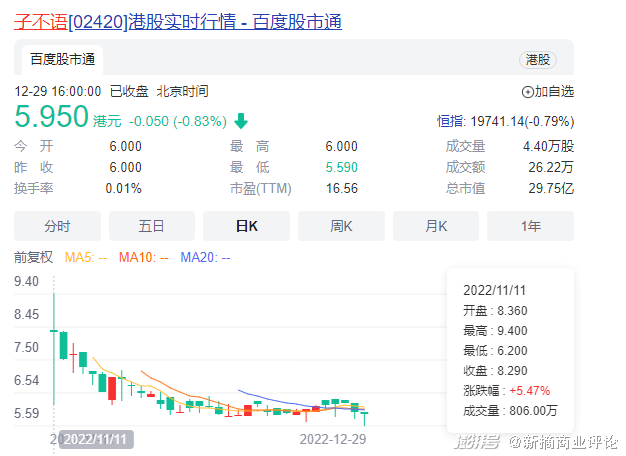Screen dimensions: 626x456
Task: Click the tooltip 涨跌幅 +5.47% value
Action: pyautogui.click(x=530, y=391)
